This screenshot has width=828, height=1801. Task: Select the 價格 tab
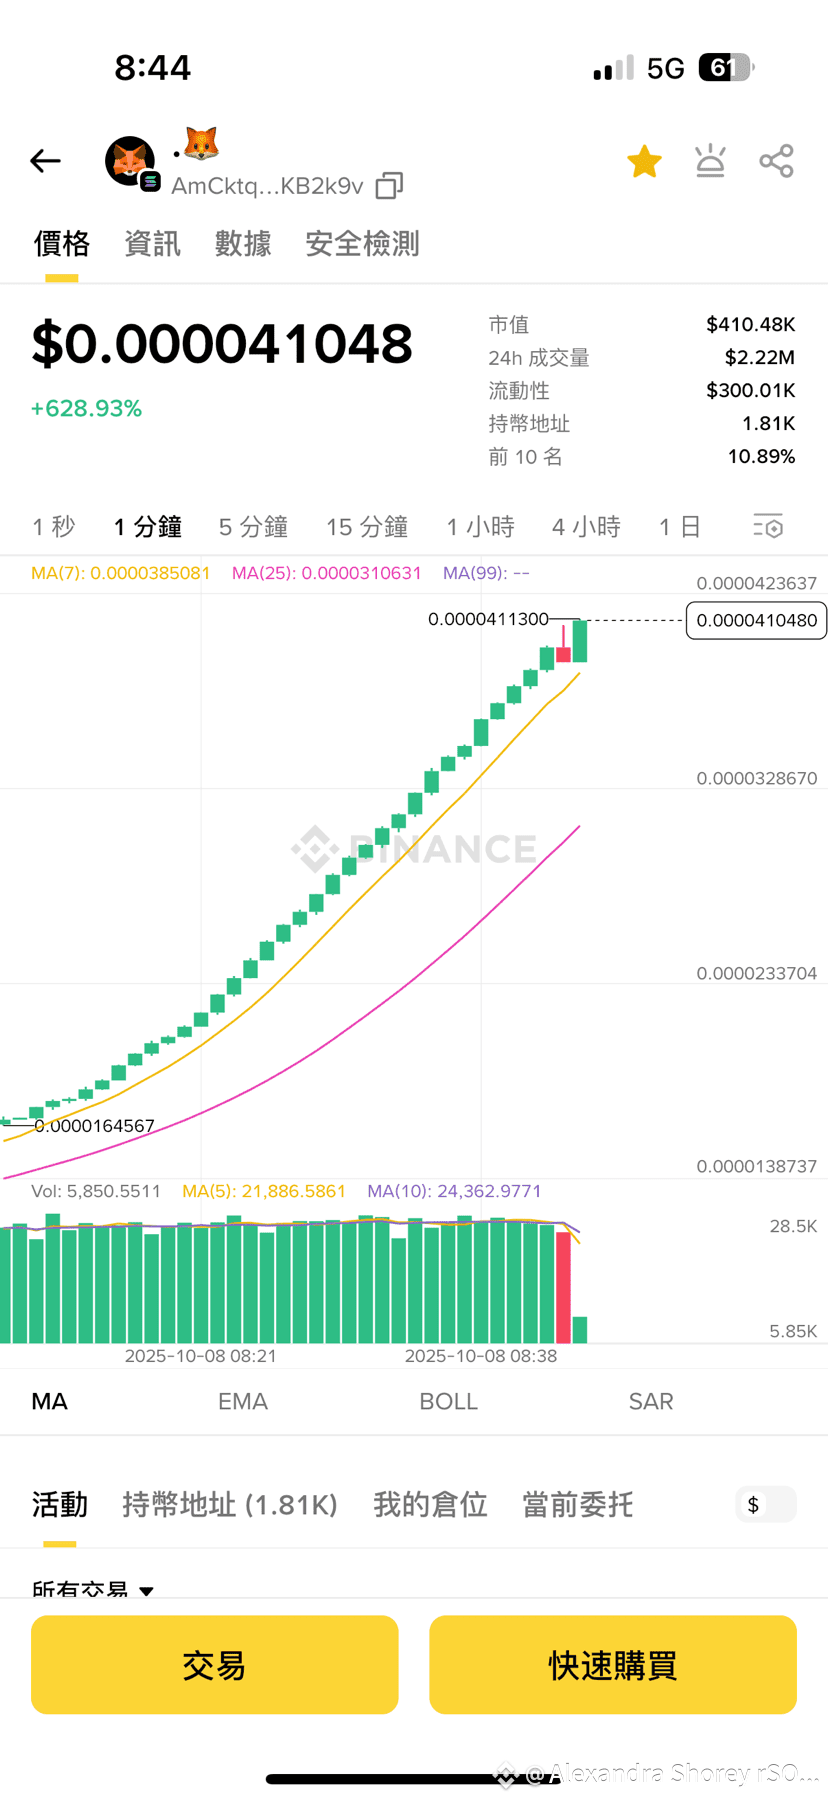tap(61, 244)
